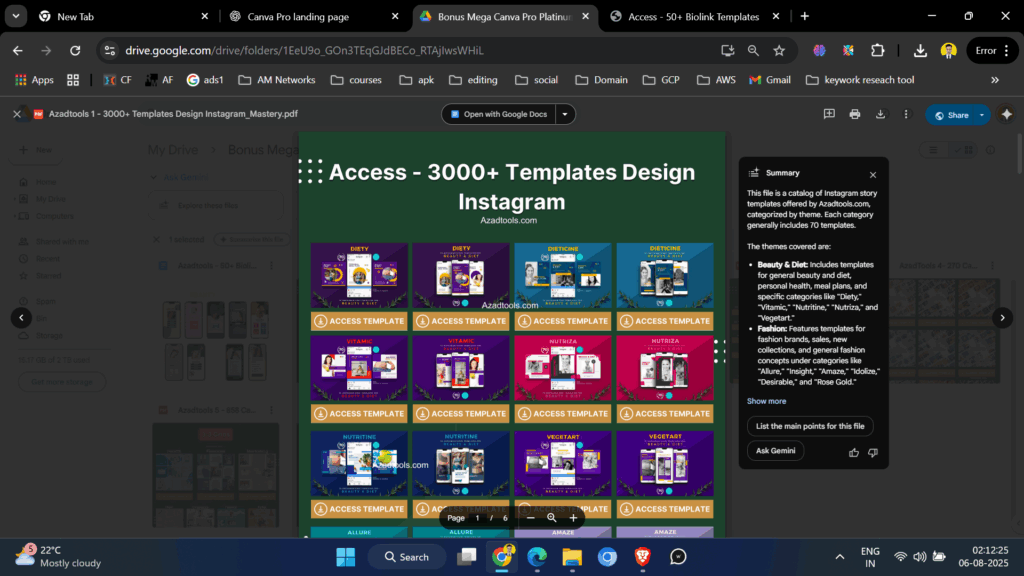Open AM Networks bookmark folder
Image resolution: width=1024 pixels, height=576 pixels.
[x=277, y=80]
